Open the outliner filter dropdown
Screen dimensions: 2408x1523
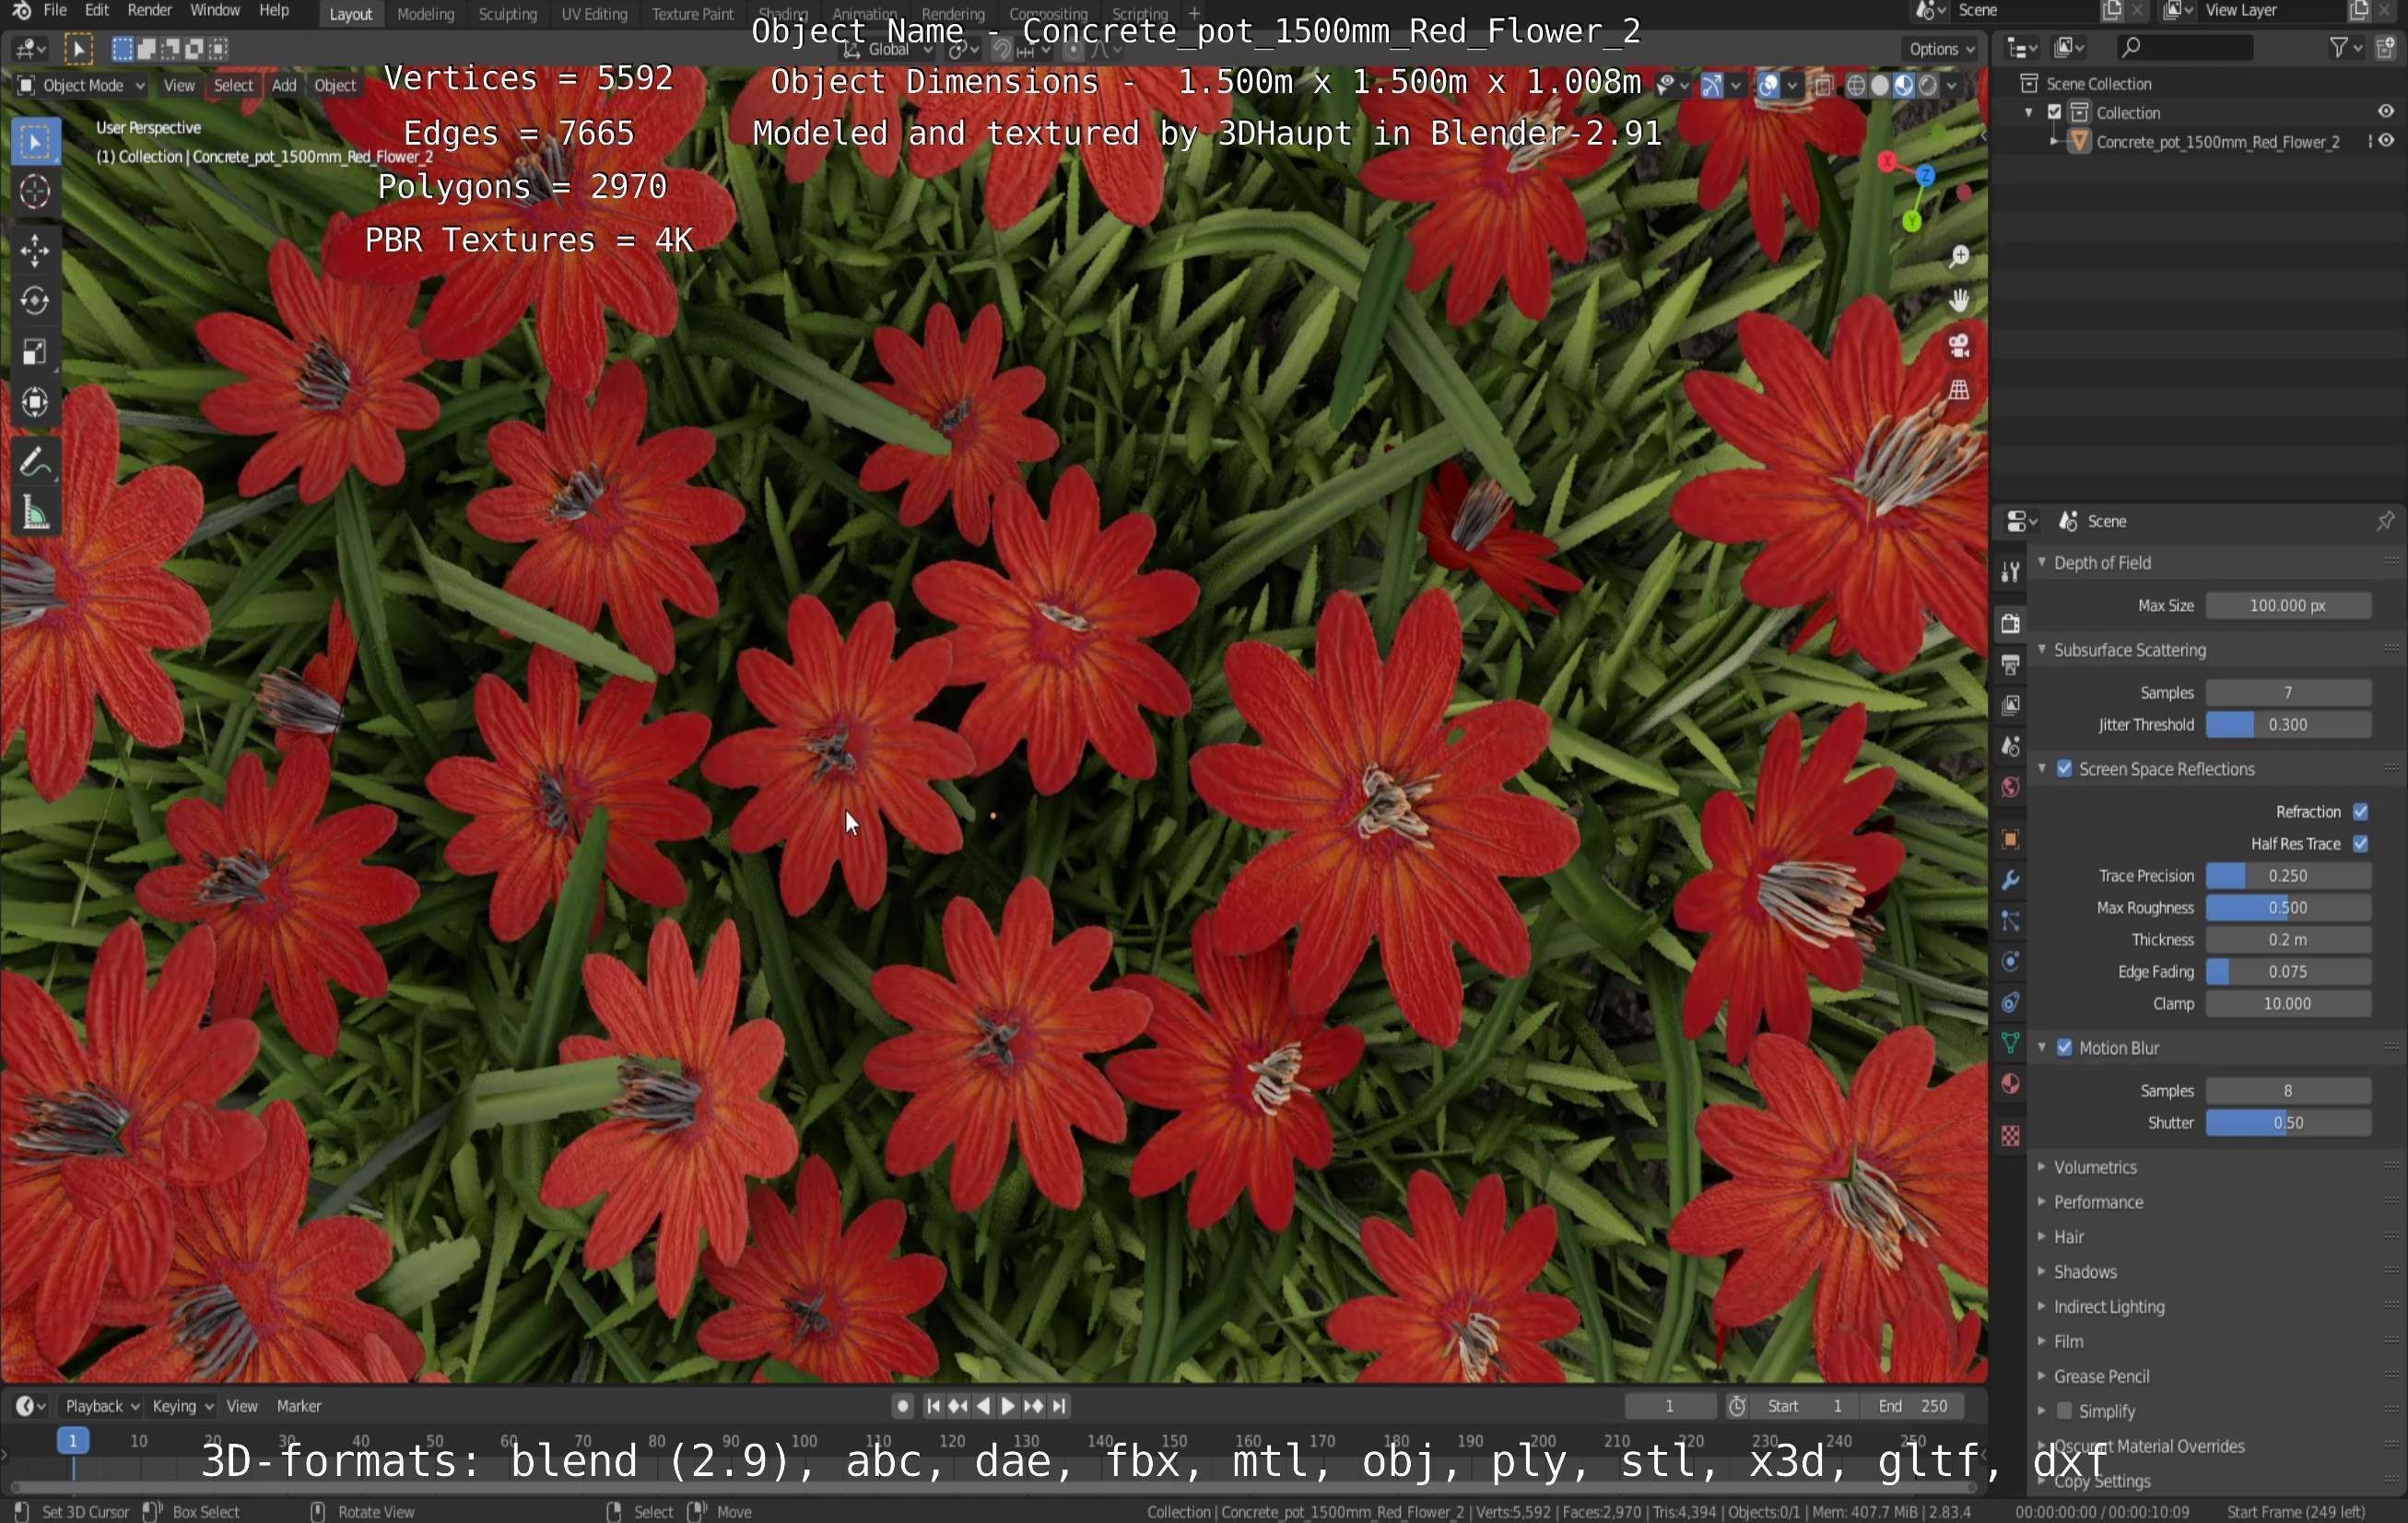click(2345, 47)
